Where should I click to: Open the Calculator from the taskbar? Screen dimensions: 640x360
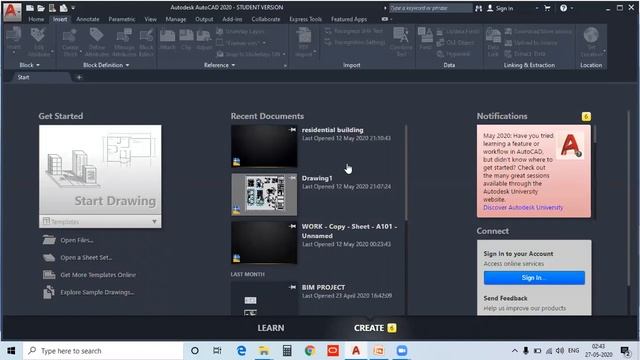287,351
